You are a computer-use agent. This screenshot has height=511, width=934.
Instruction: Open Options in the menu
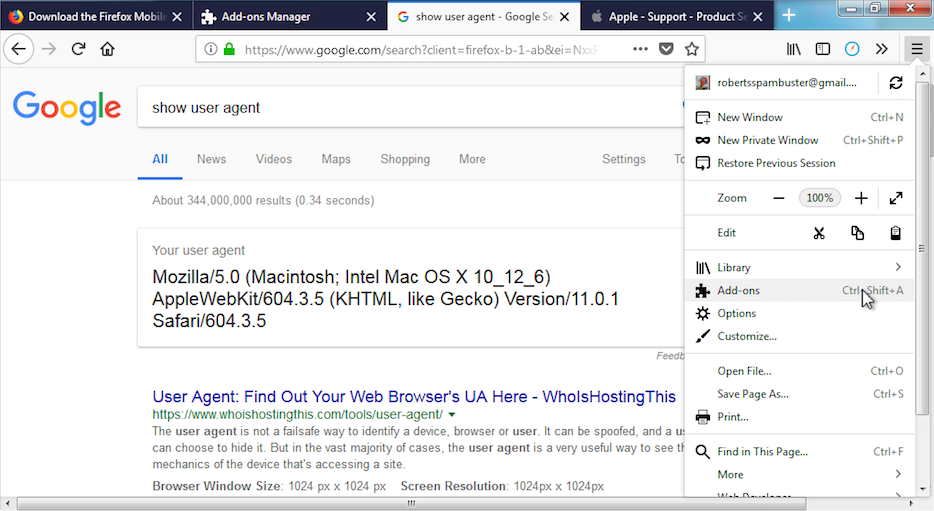pos(799,313)
